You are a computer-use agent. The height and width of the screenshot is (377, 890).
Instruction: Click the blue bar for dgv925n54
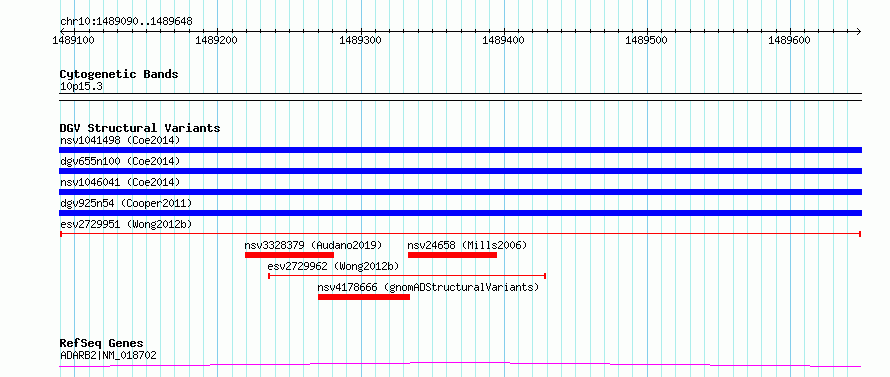click(x=460, y=213)
